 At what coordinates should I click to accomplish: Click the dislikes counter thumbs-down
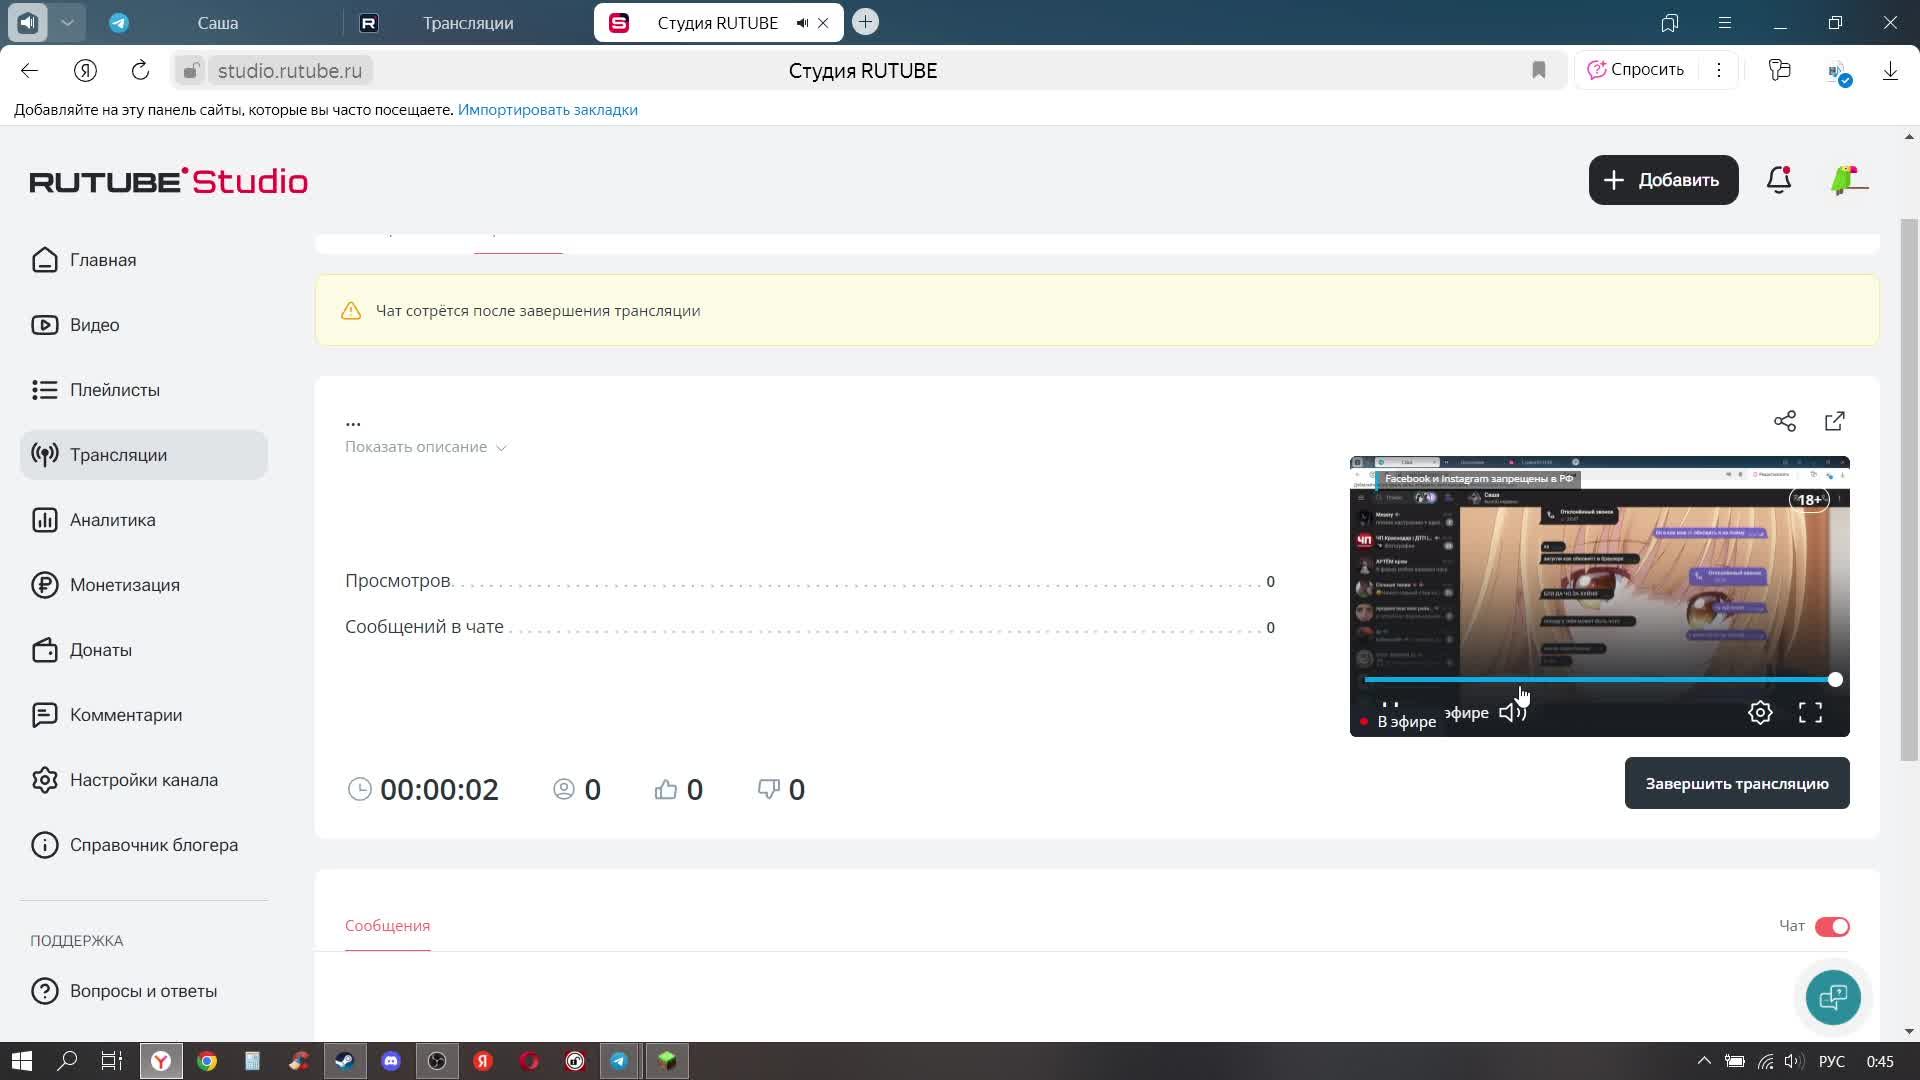[768, 790]
